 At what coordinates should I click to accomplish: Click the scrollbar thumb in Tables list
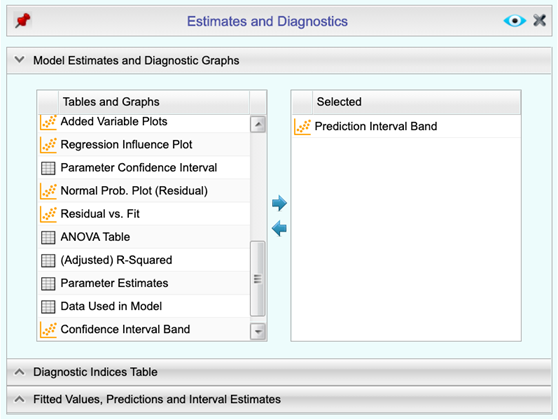(x=258, y=279)
